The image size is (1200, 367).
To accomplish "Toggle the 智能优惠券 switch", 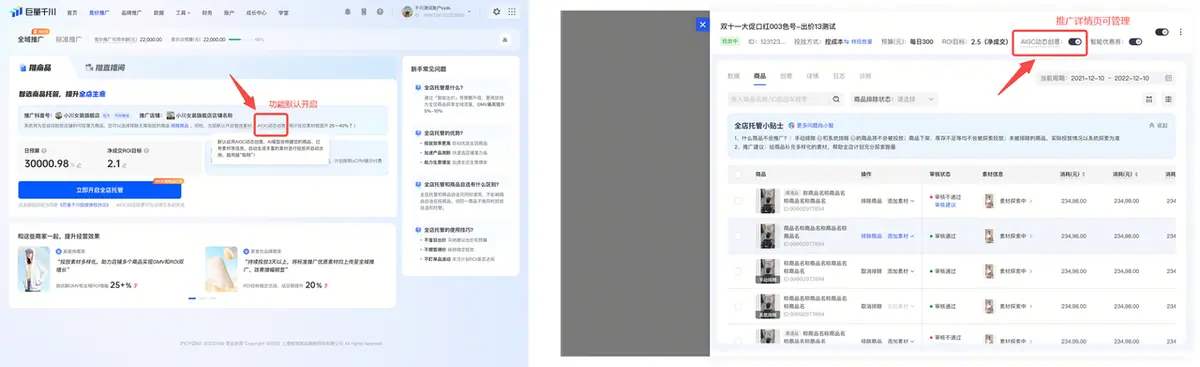I will 1135,42.
